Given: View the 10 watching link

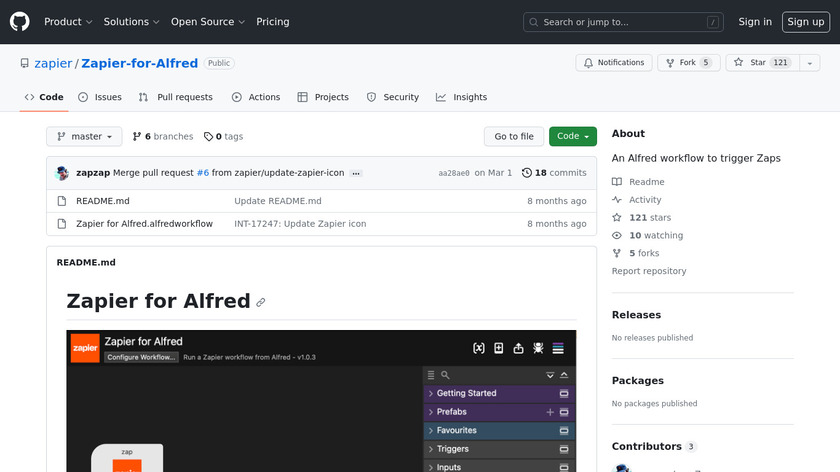Looking at the screenshot, I should coord(647,235).
